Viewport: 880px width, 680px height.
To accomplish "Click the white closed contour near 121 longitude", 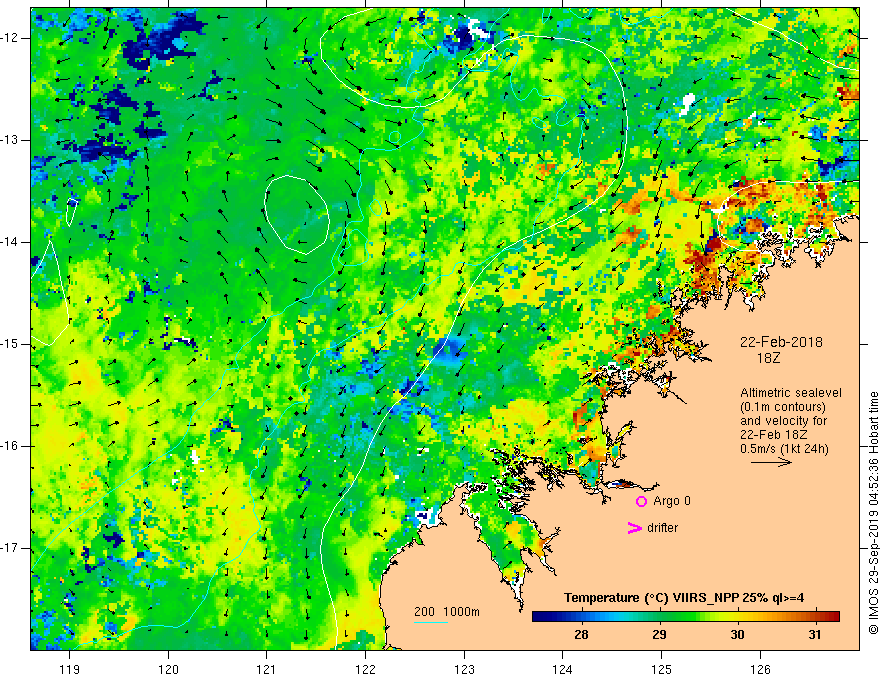I will click(296, 214).
